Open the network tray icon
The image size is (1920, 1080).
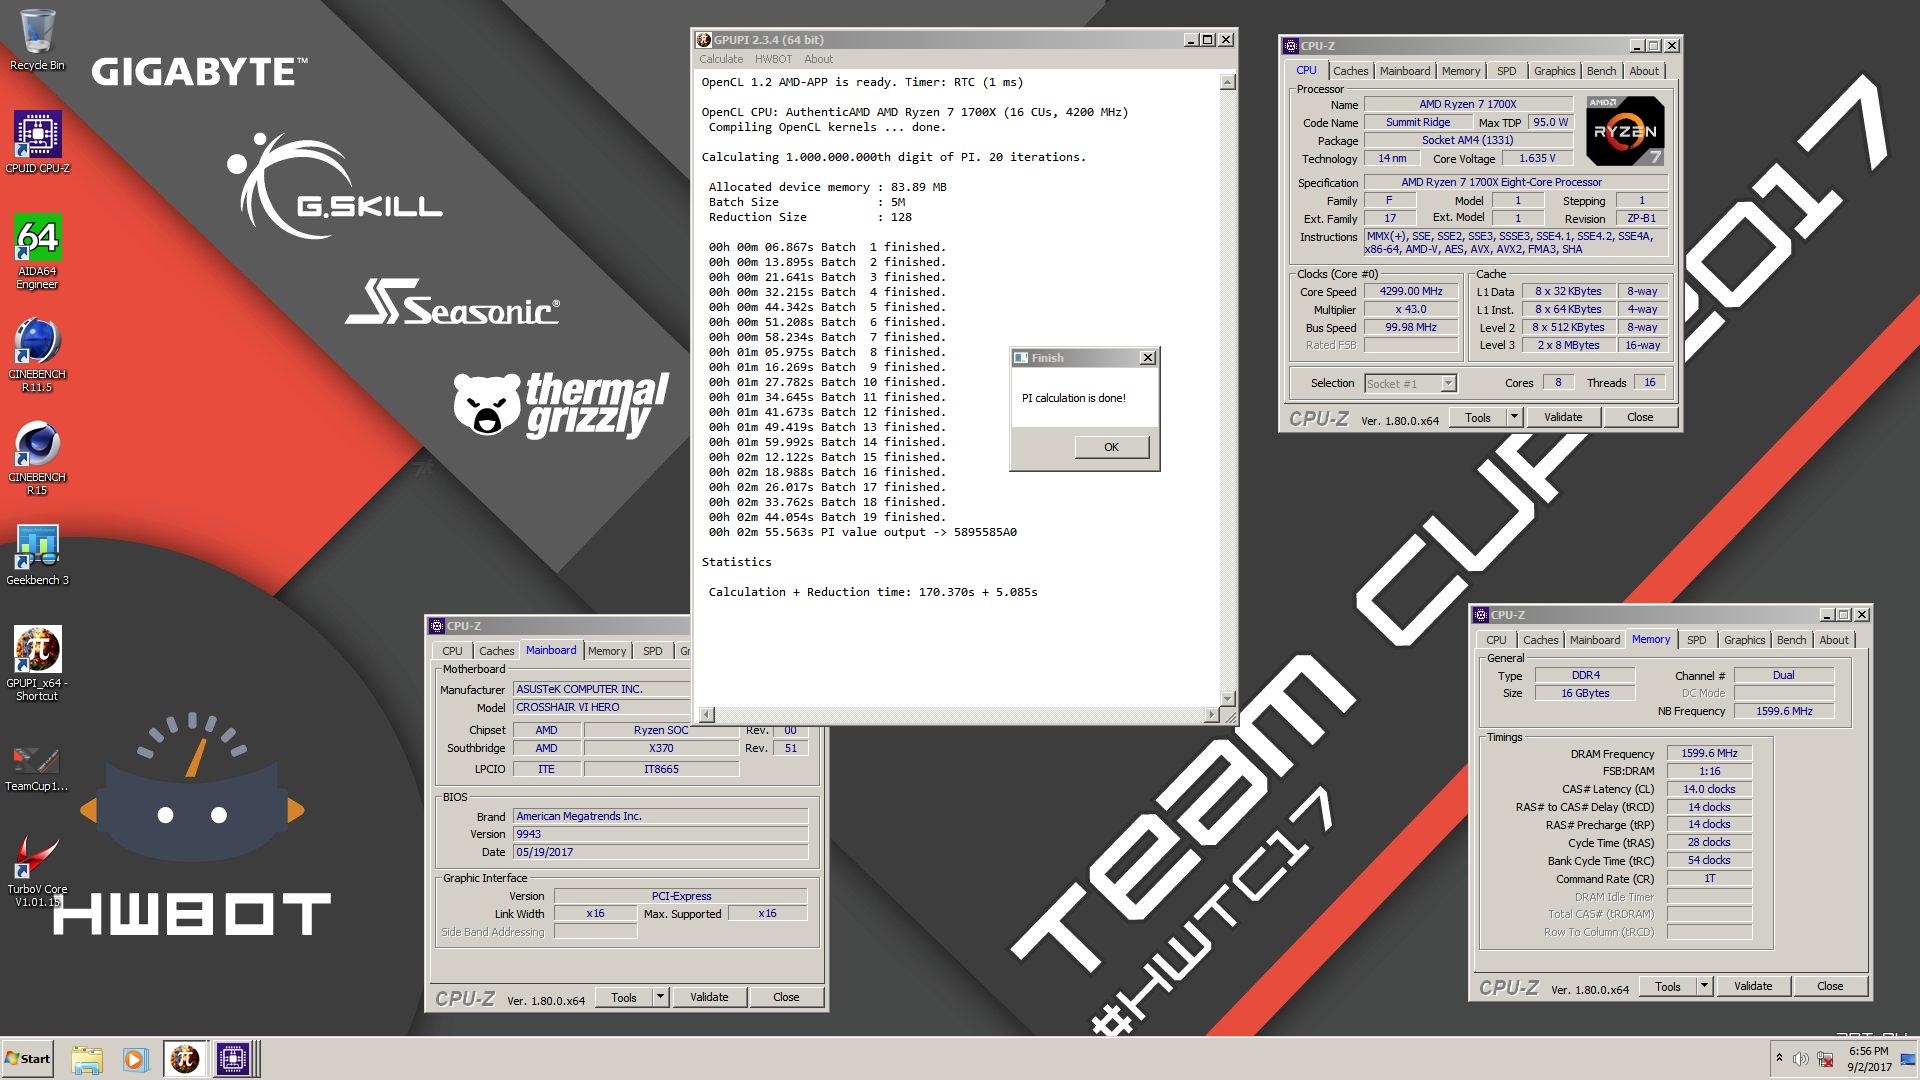coord(1825,1059)
